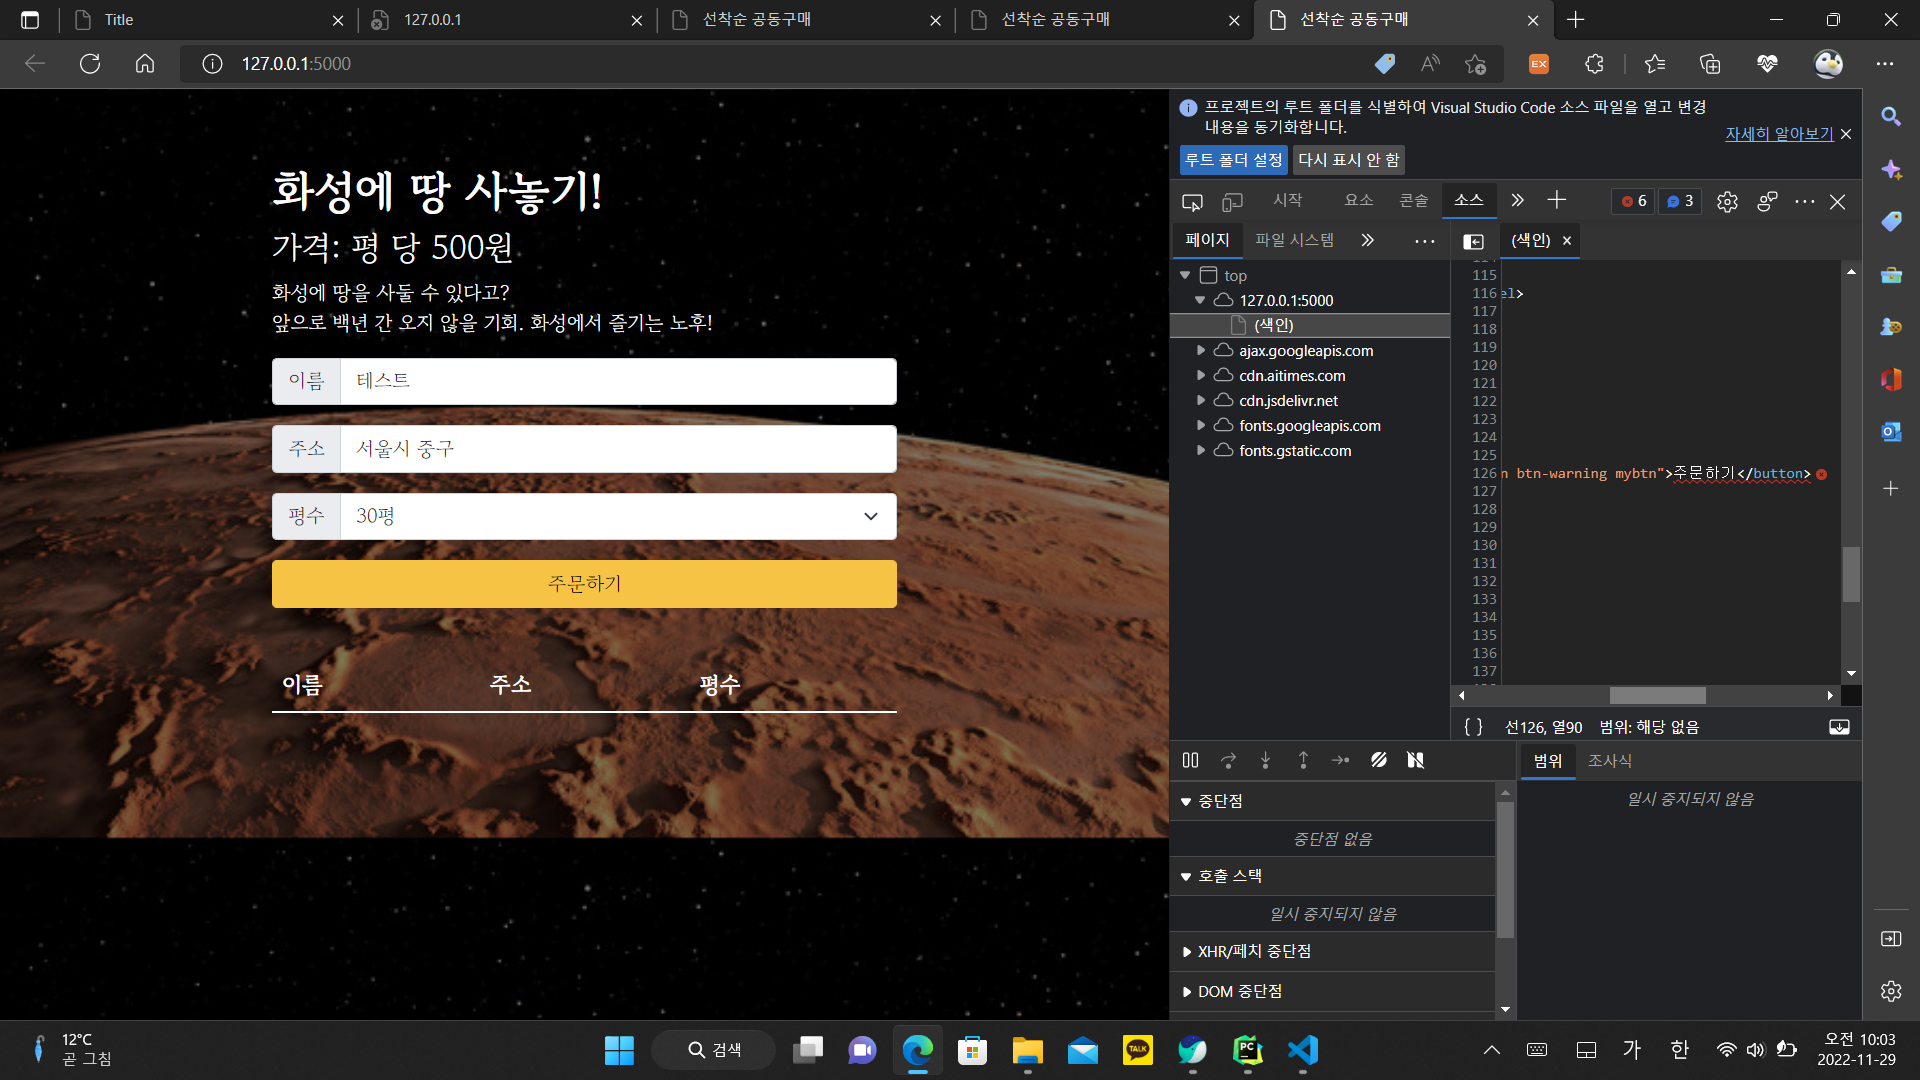Collapse the top tree node
This screenshot has height=1080, width=1920.
(x=1185, y=275)
